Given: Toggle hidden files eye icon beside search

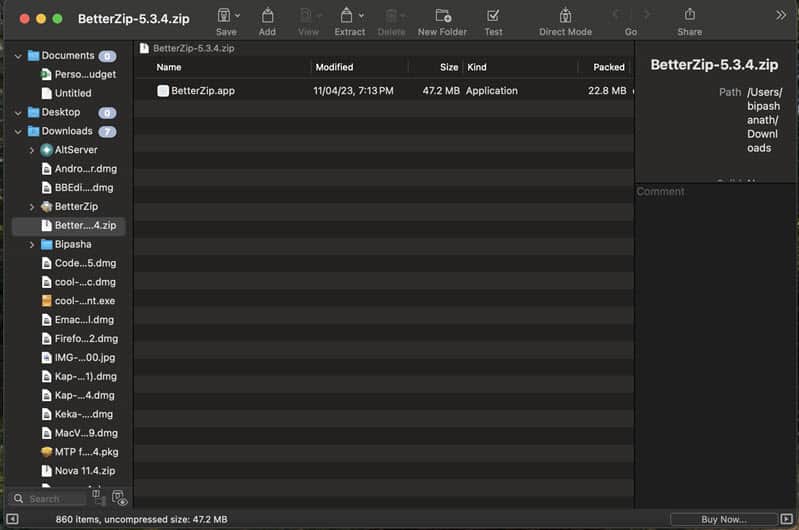Looking at the screenshot, I should pyautogui.click(x=120, y=498).
